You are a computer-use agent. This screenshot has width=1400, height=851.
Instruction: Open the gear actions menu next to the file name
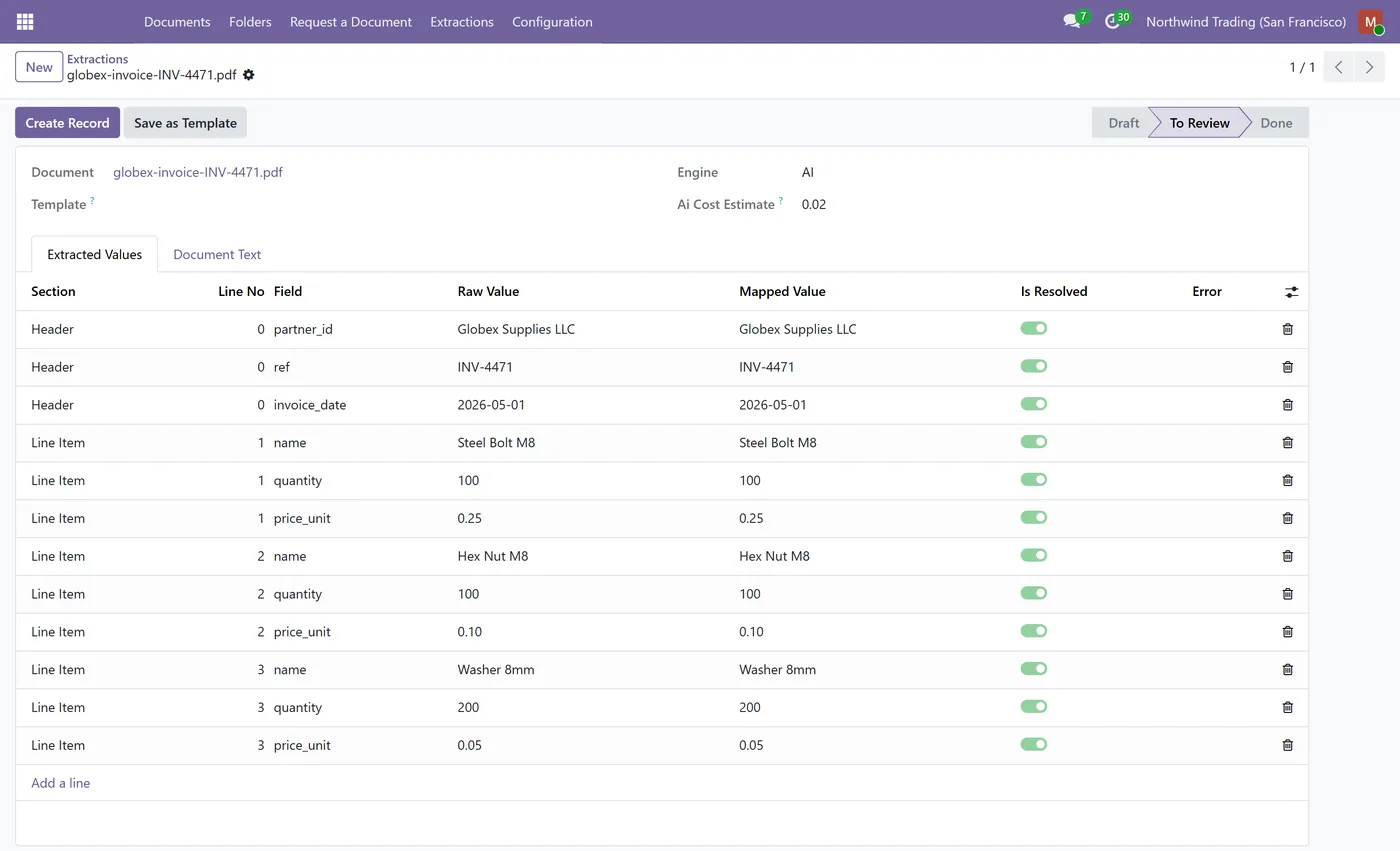249,75
